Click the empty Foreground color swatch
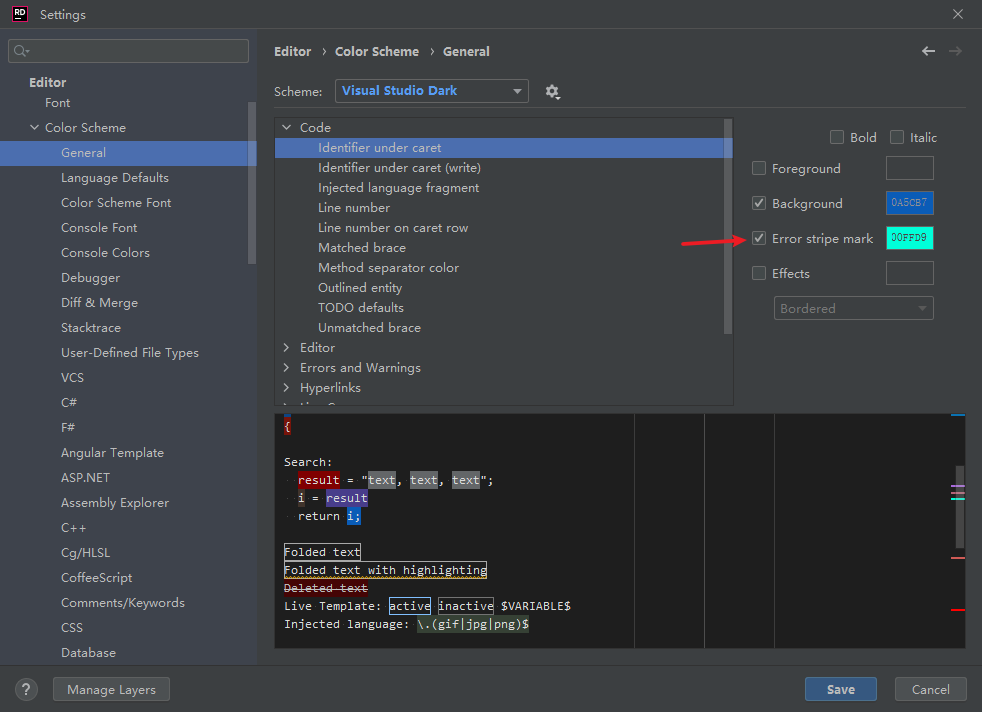This screenshot has width=982, height=712. pos(909,168)
